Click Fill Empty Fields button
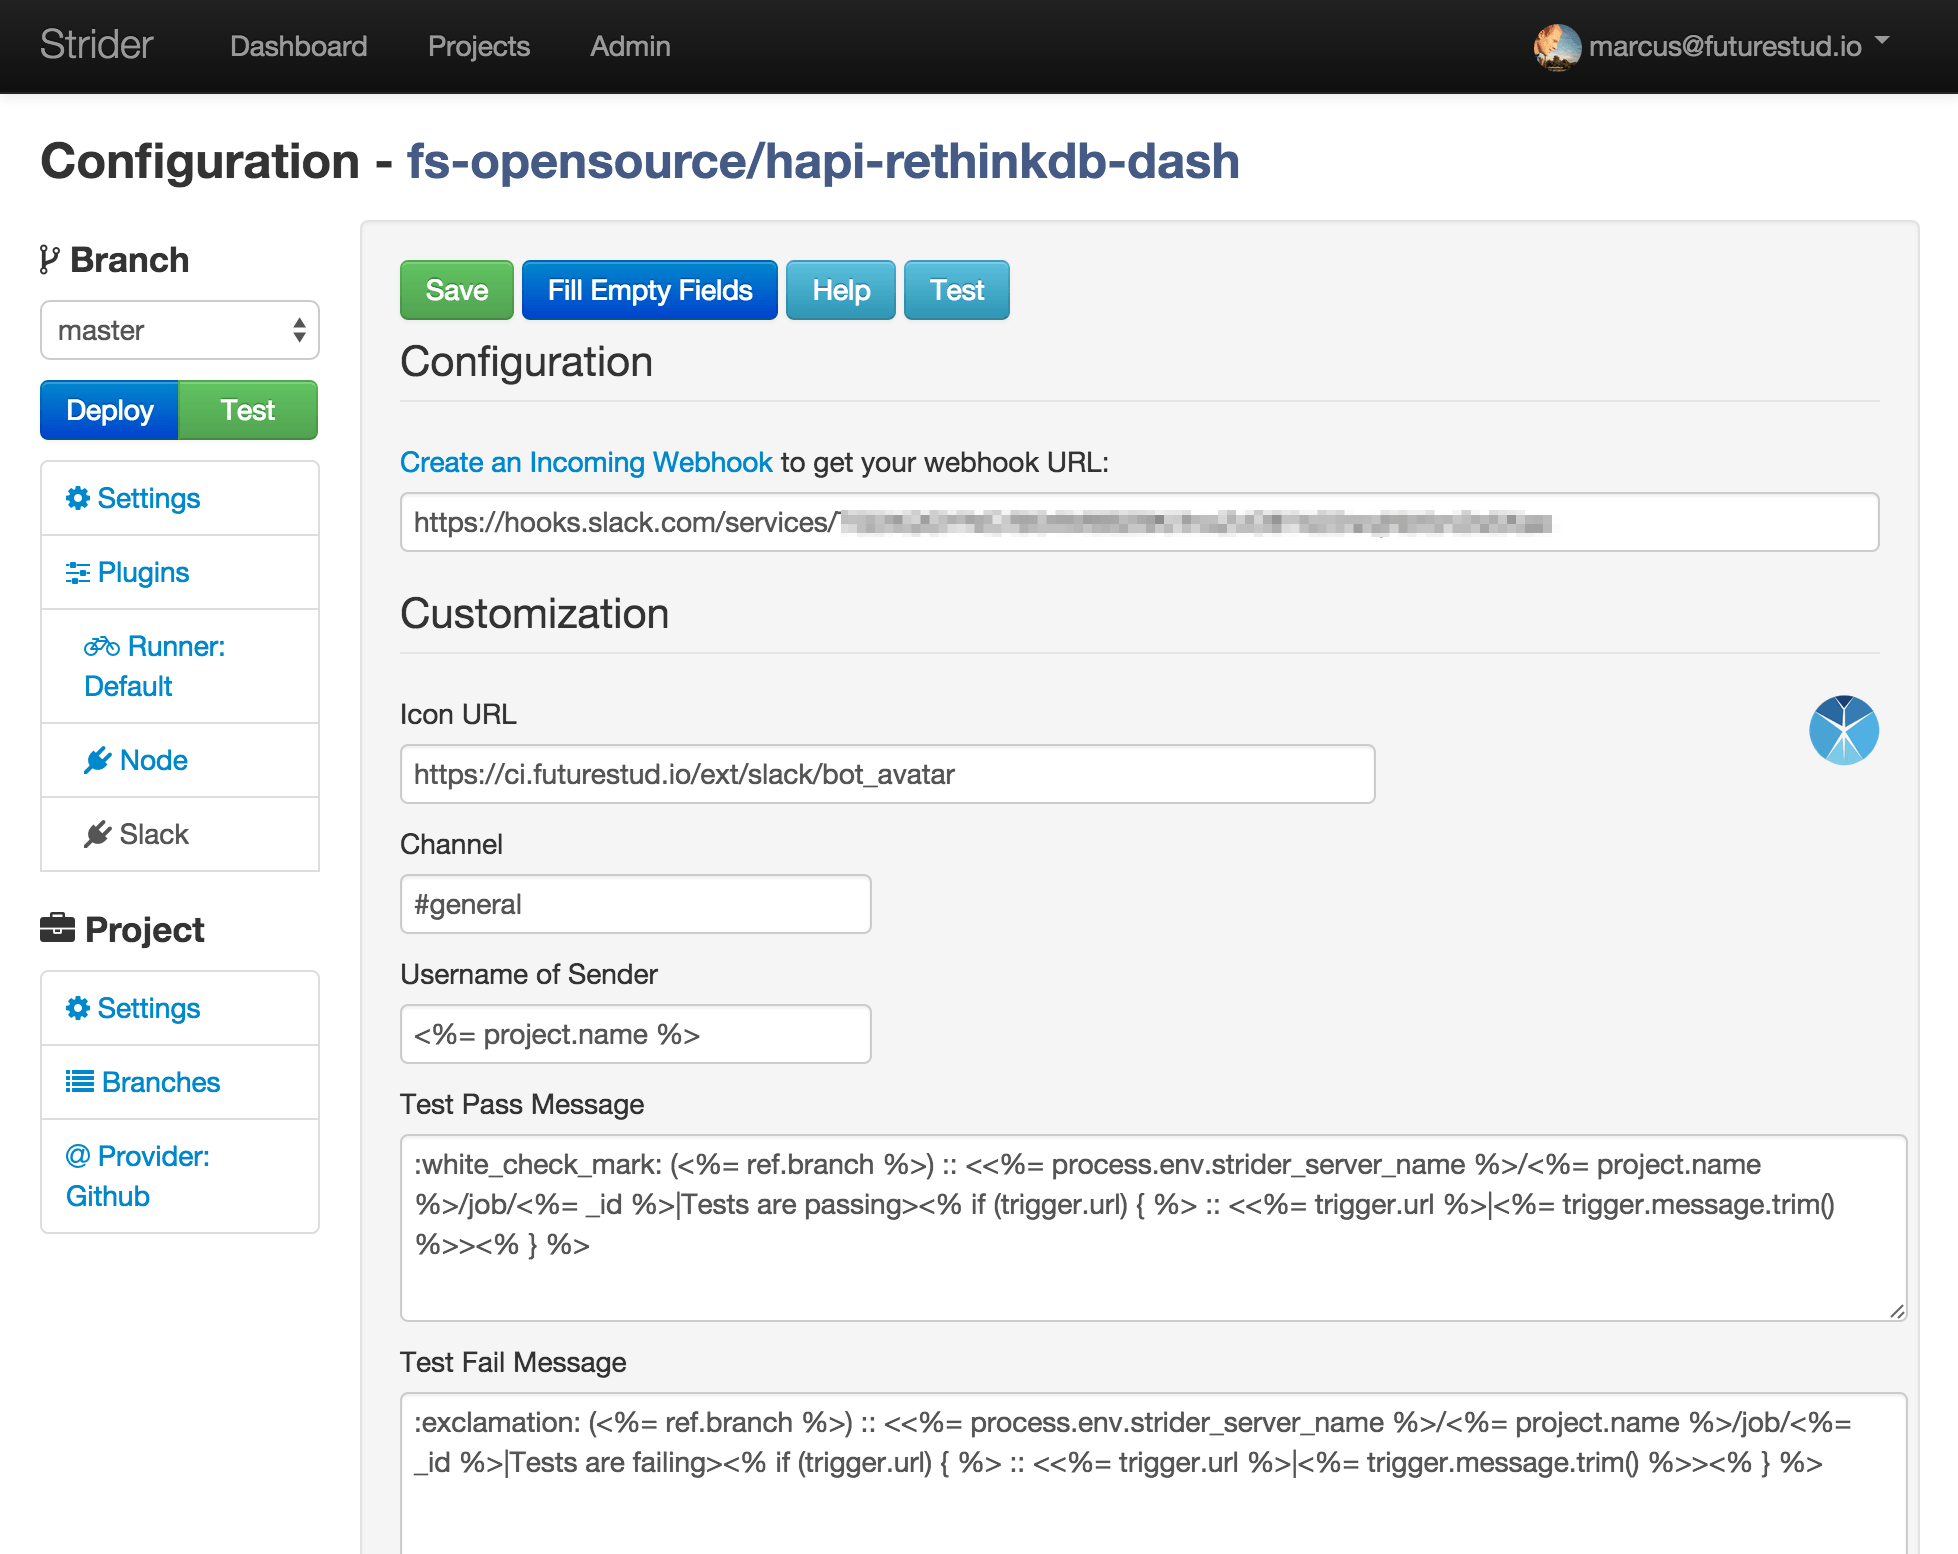 coord(650,290)
